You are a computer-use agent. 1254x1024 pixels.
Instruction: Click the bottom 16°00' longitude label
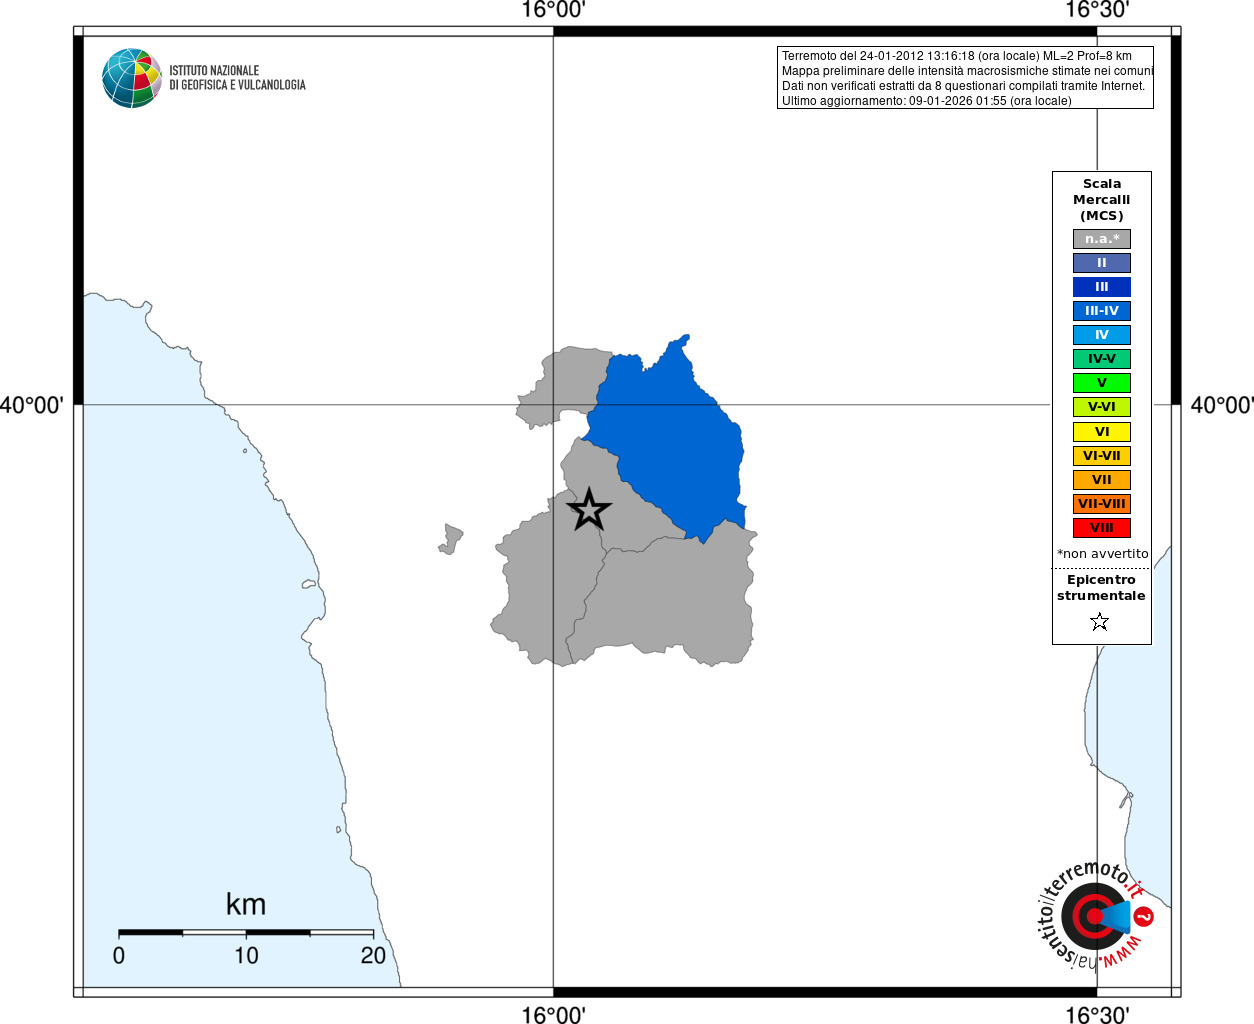coord(553,1015)
